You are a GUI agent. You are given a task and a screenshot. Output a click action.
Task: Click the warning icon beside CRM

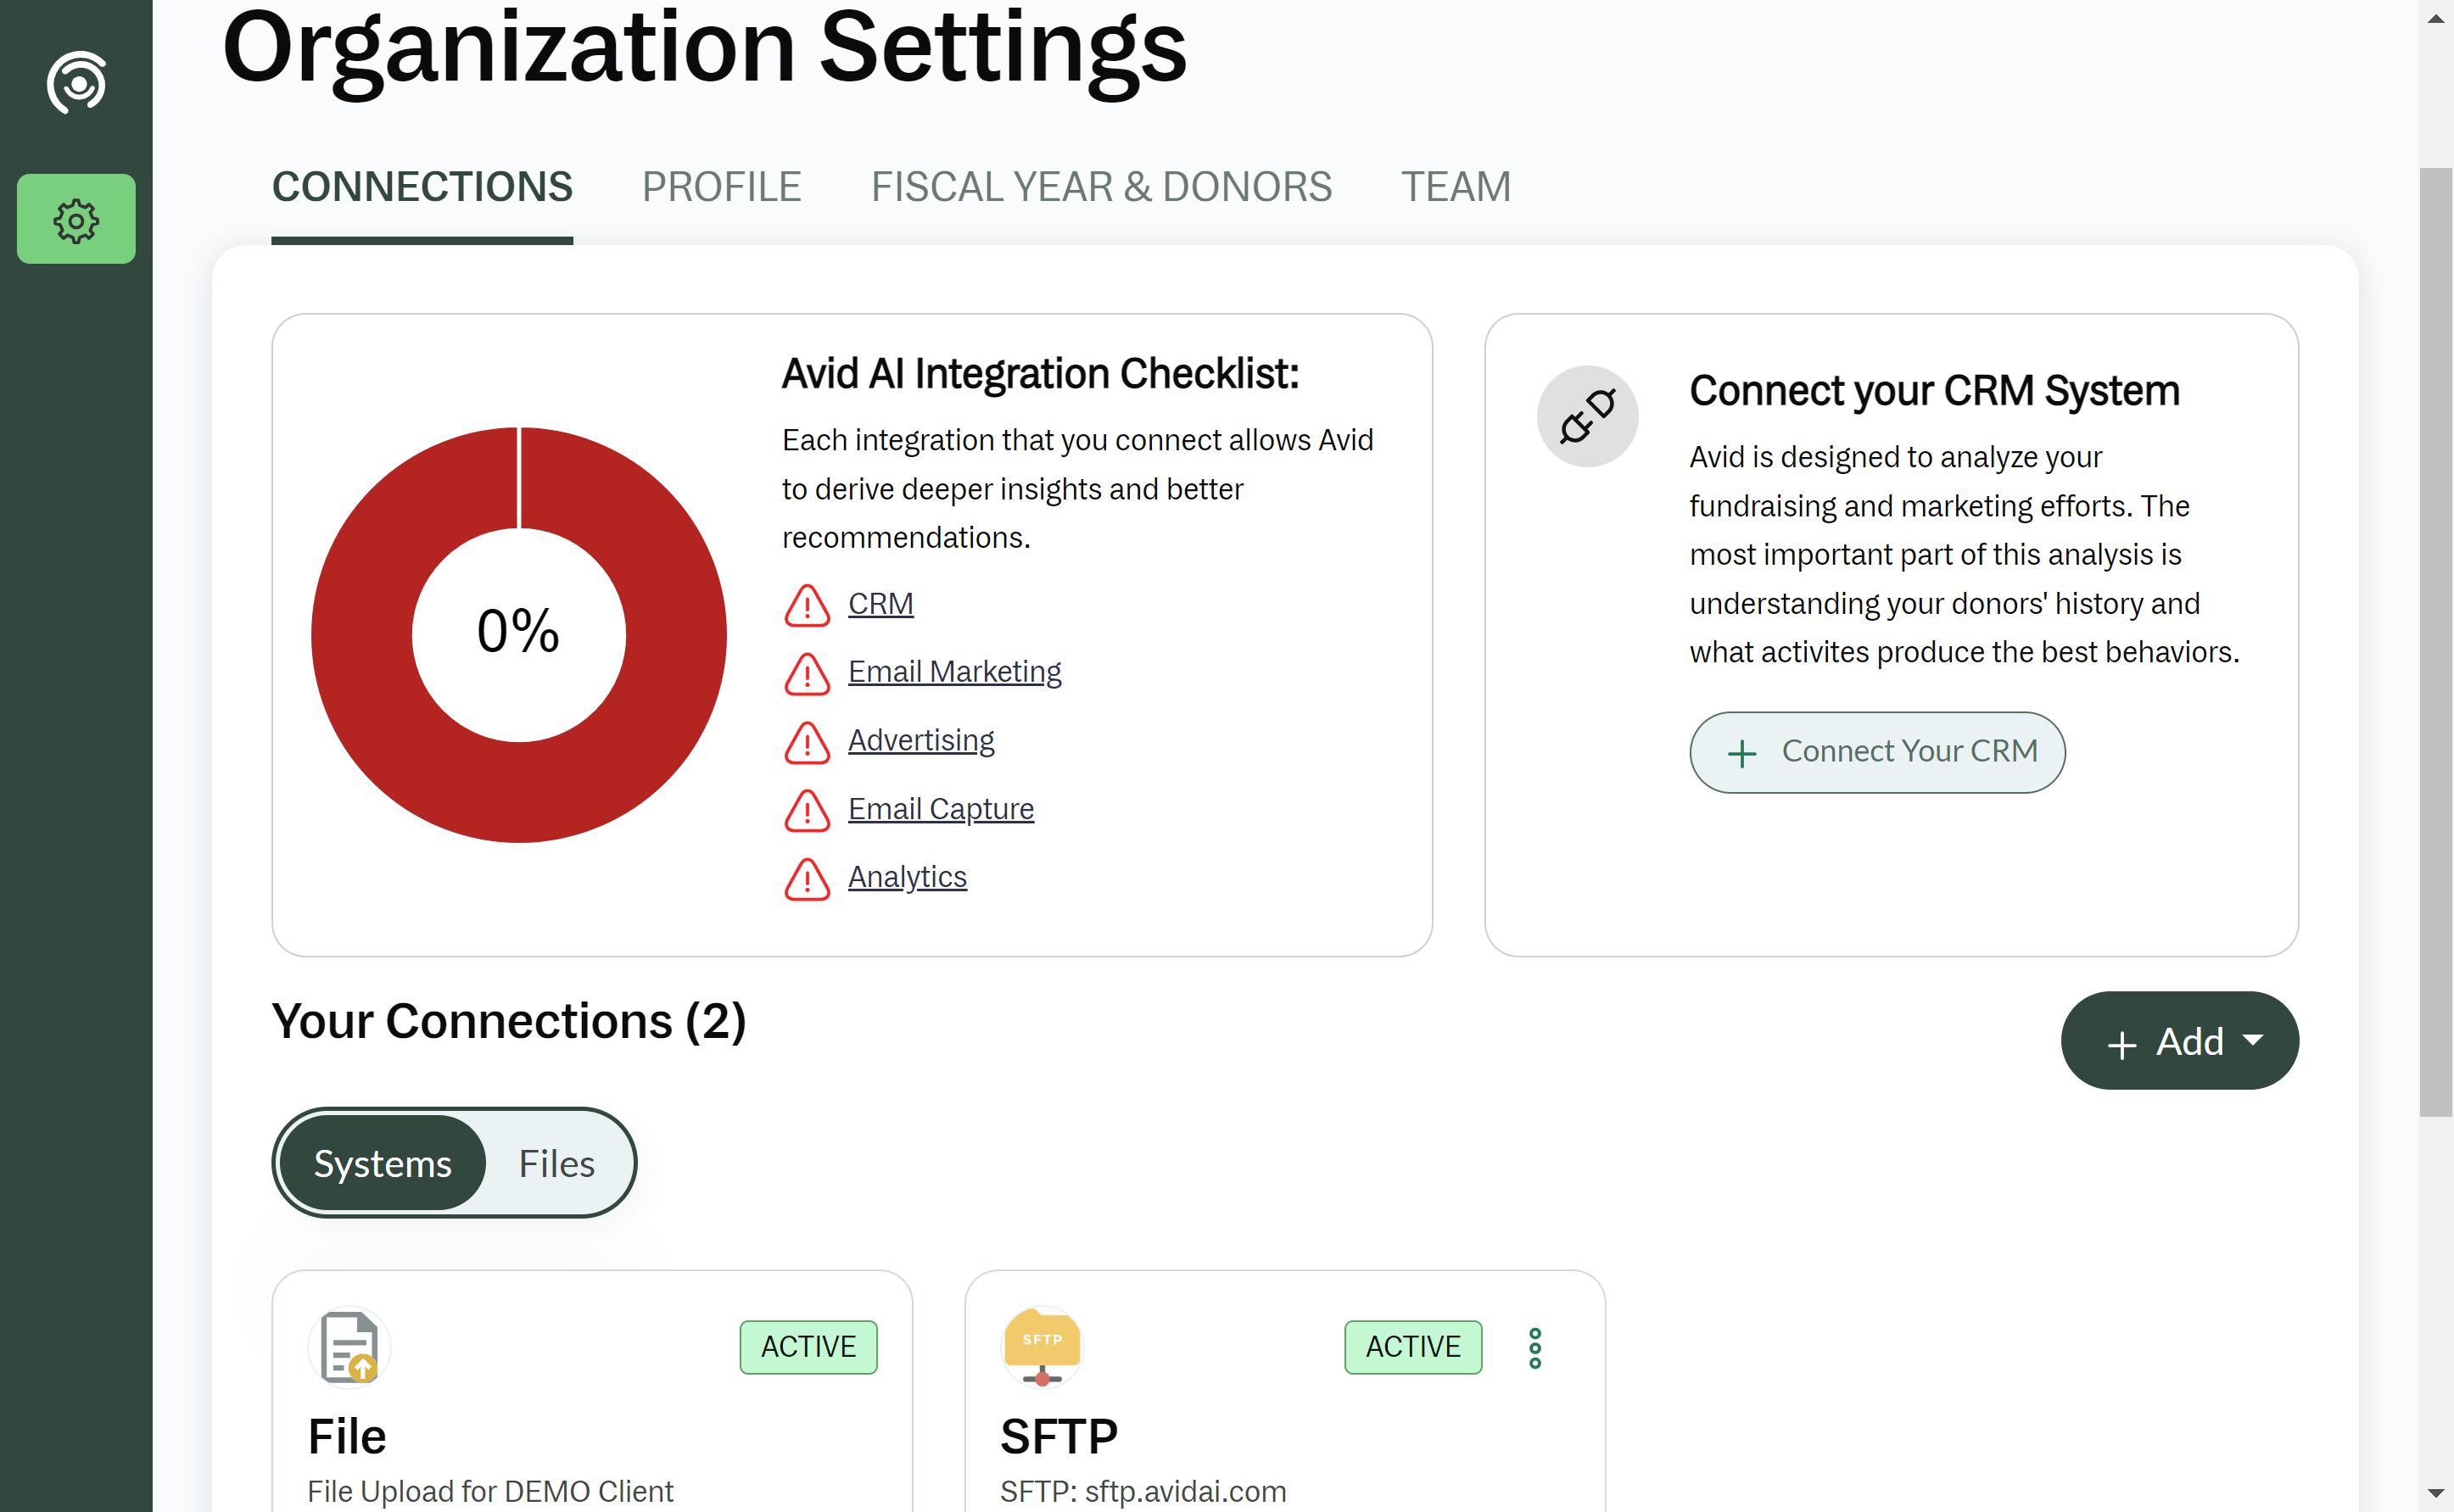(x=807, y=605)
